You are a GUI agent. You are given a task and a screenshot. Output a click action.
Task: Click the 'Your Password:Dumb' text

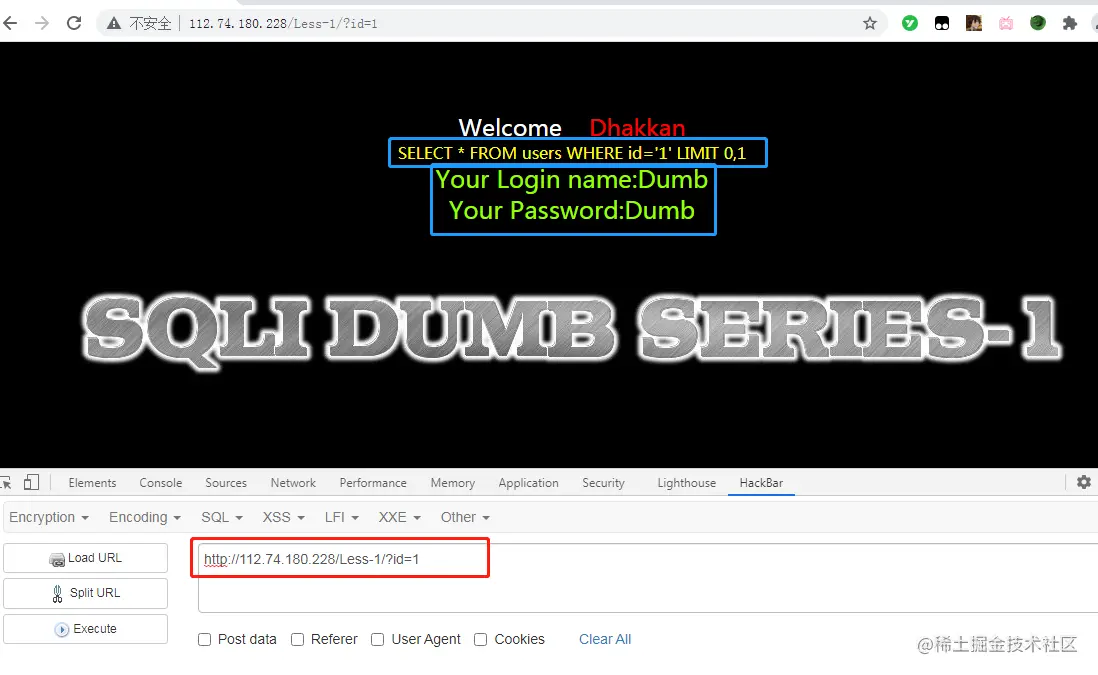pos(572,211)
